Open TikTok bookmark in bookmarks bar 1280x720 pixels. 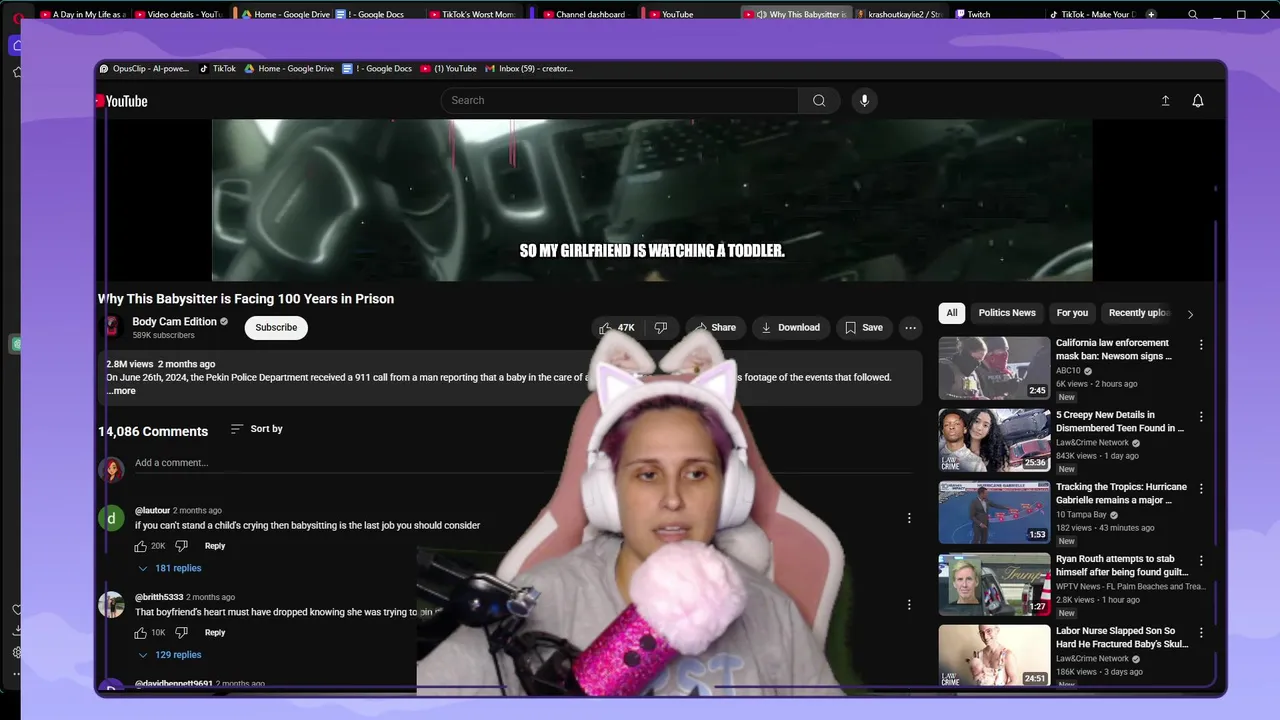(218, 69)
